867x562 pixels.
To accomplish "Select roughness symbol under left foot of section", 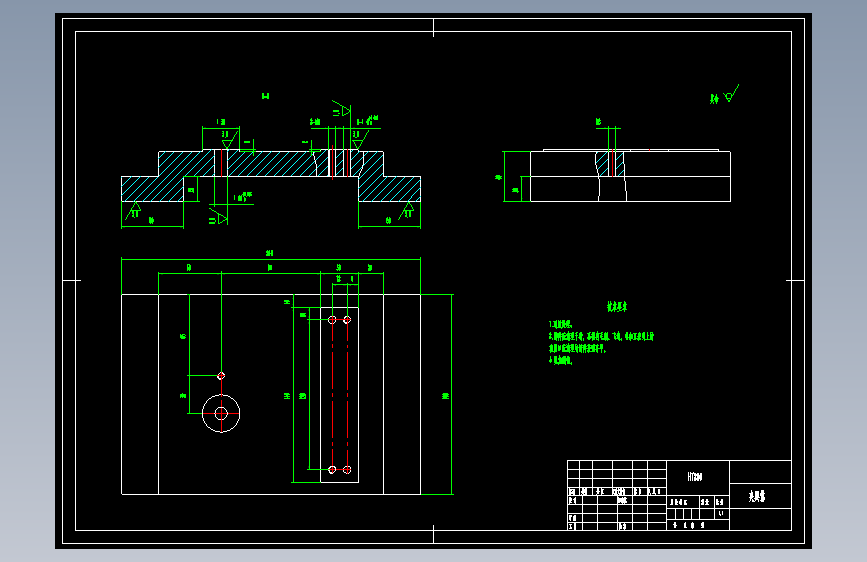I will pyautogui.click(x=134, y=210).
